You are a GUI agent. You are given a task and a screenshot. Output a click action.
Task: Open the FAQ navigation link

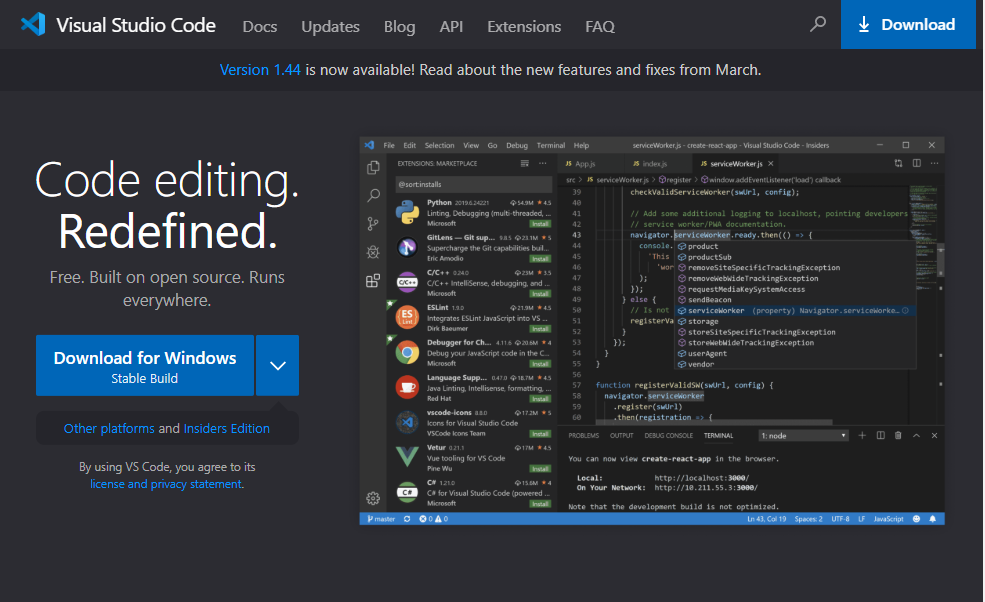coord(600,26)
